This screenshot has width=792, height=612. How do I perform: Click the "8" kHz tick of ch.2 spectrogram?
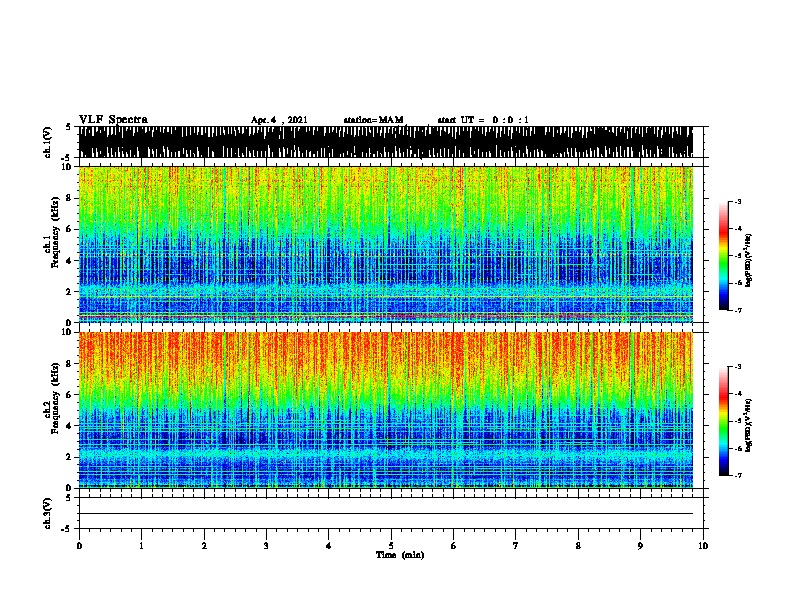(x=69, y=364)
